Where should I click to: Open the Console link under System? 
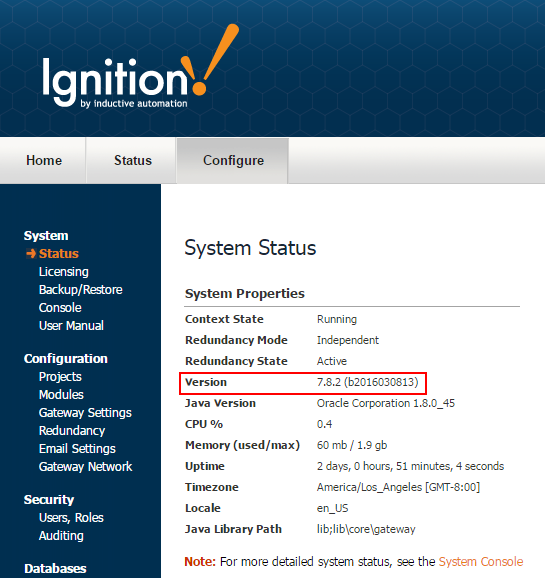pos(60,308)
